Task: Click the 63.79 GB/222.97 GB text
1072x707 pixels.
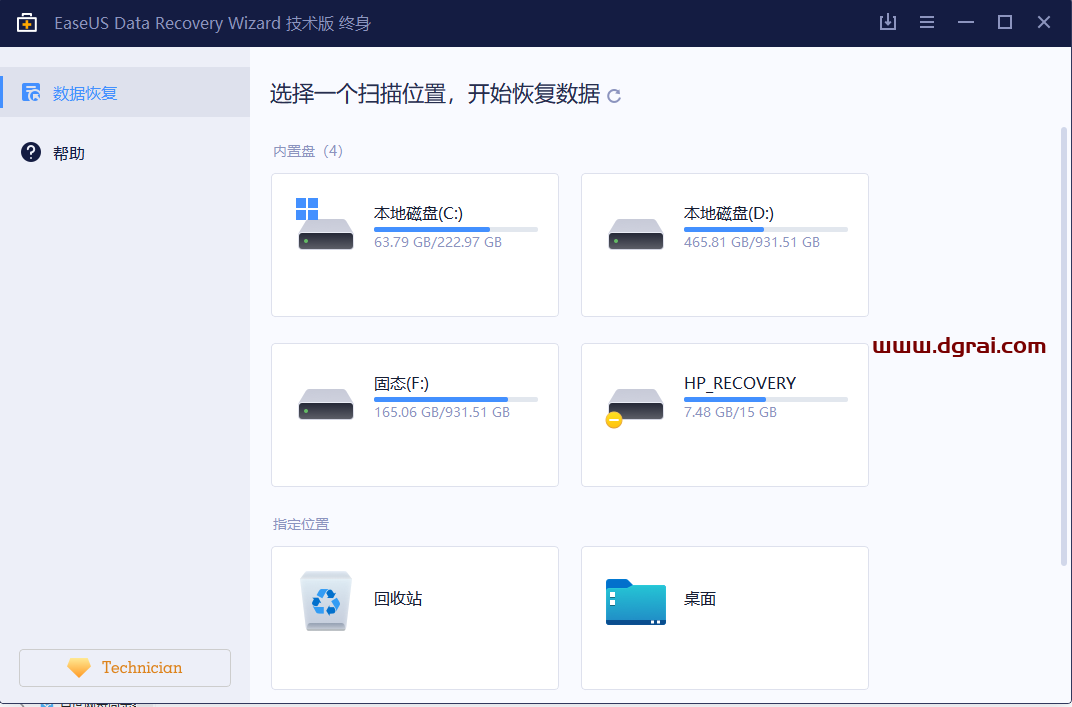Action: coord(438,242)
